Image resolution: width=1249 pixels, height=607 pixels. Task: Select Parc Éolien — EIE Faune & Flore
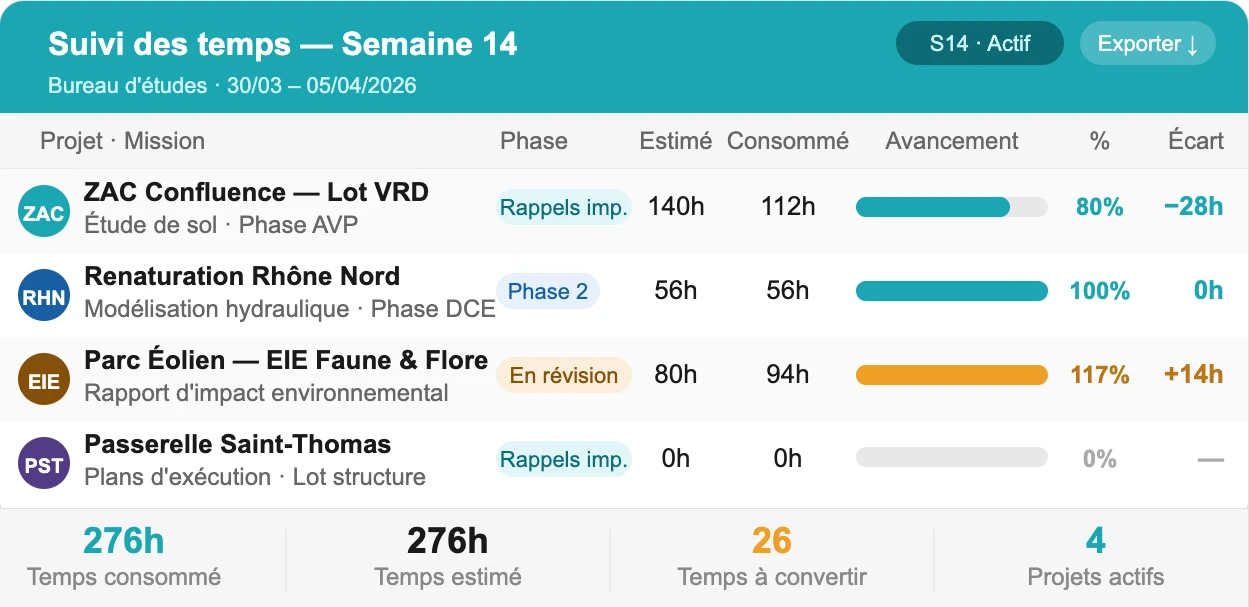(x=286, y=360)
